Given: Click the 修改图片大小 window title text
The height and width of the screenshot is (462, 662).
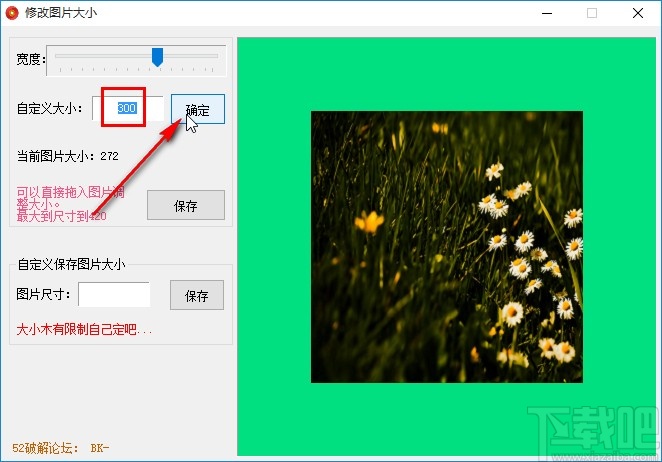Looking at the screenshot, I should pyautogui.click(x=61, y=13).
